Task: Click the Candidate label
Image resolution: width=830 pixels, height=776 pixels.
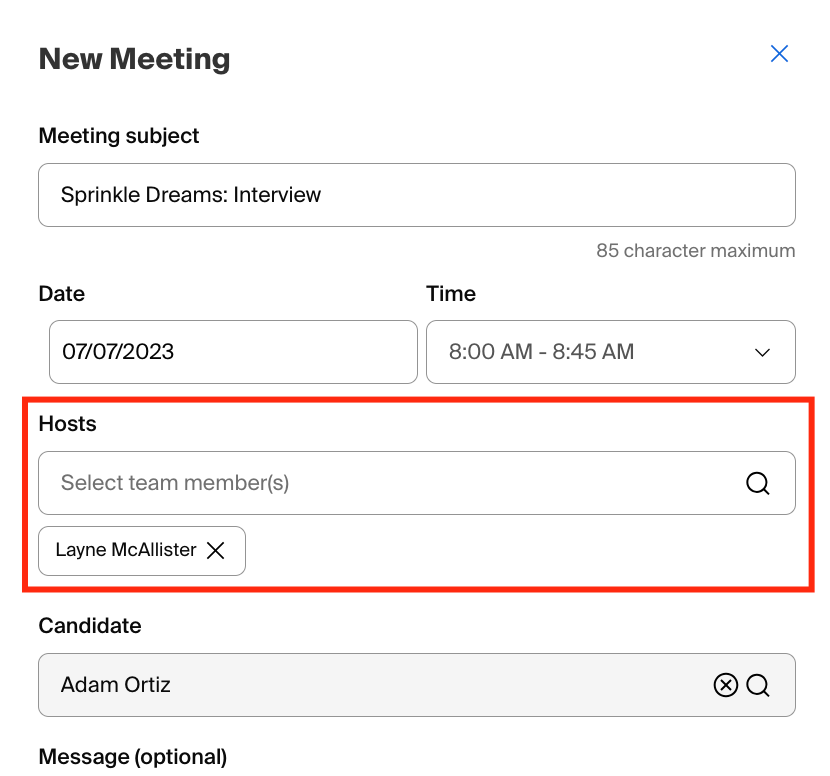Action: click(x=89, y=626)
